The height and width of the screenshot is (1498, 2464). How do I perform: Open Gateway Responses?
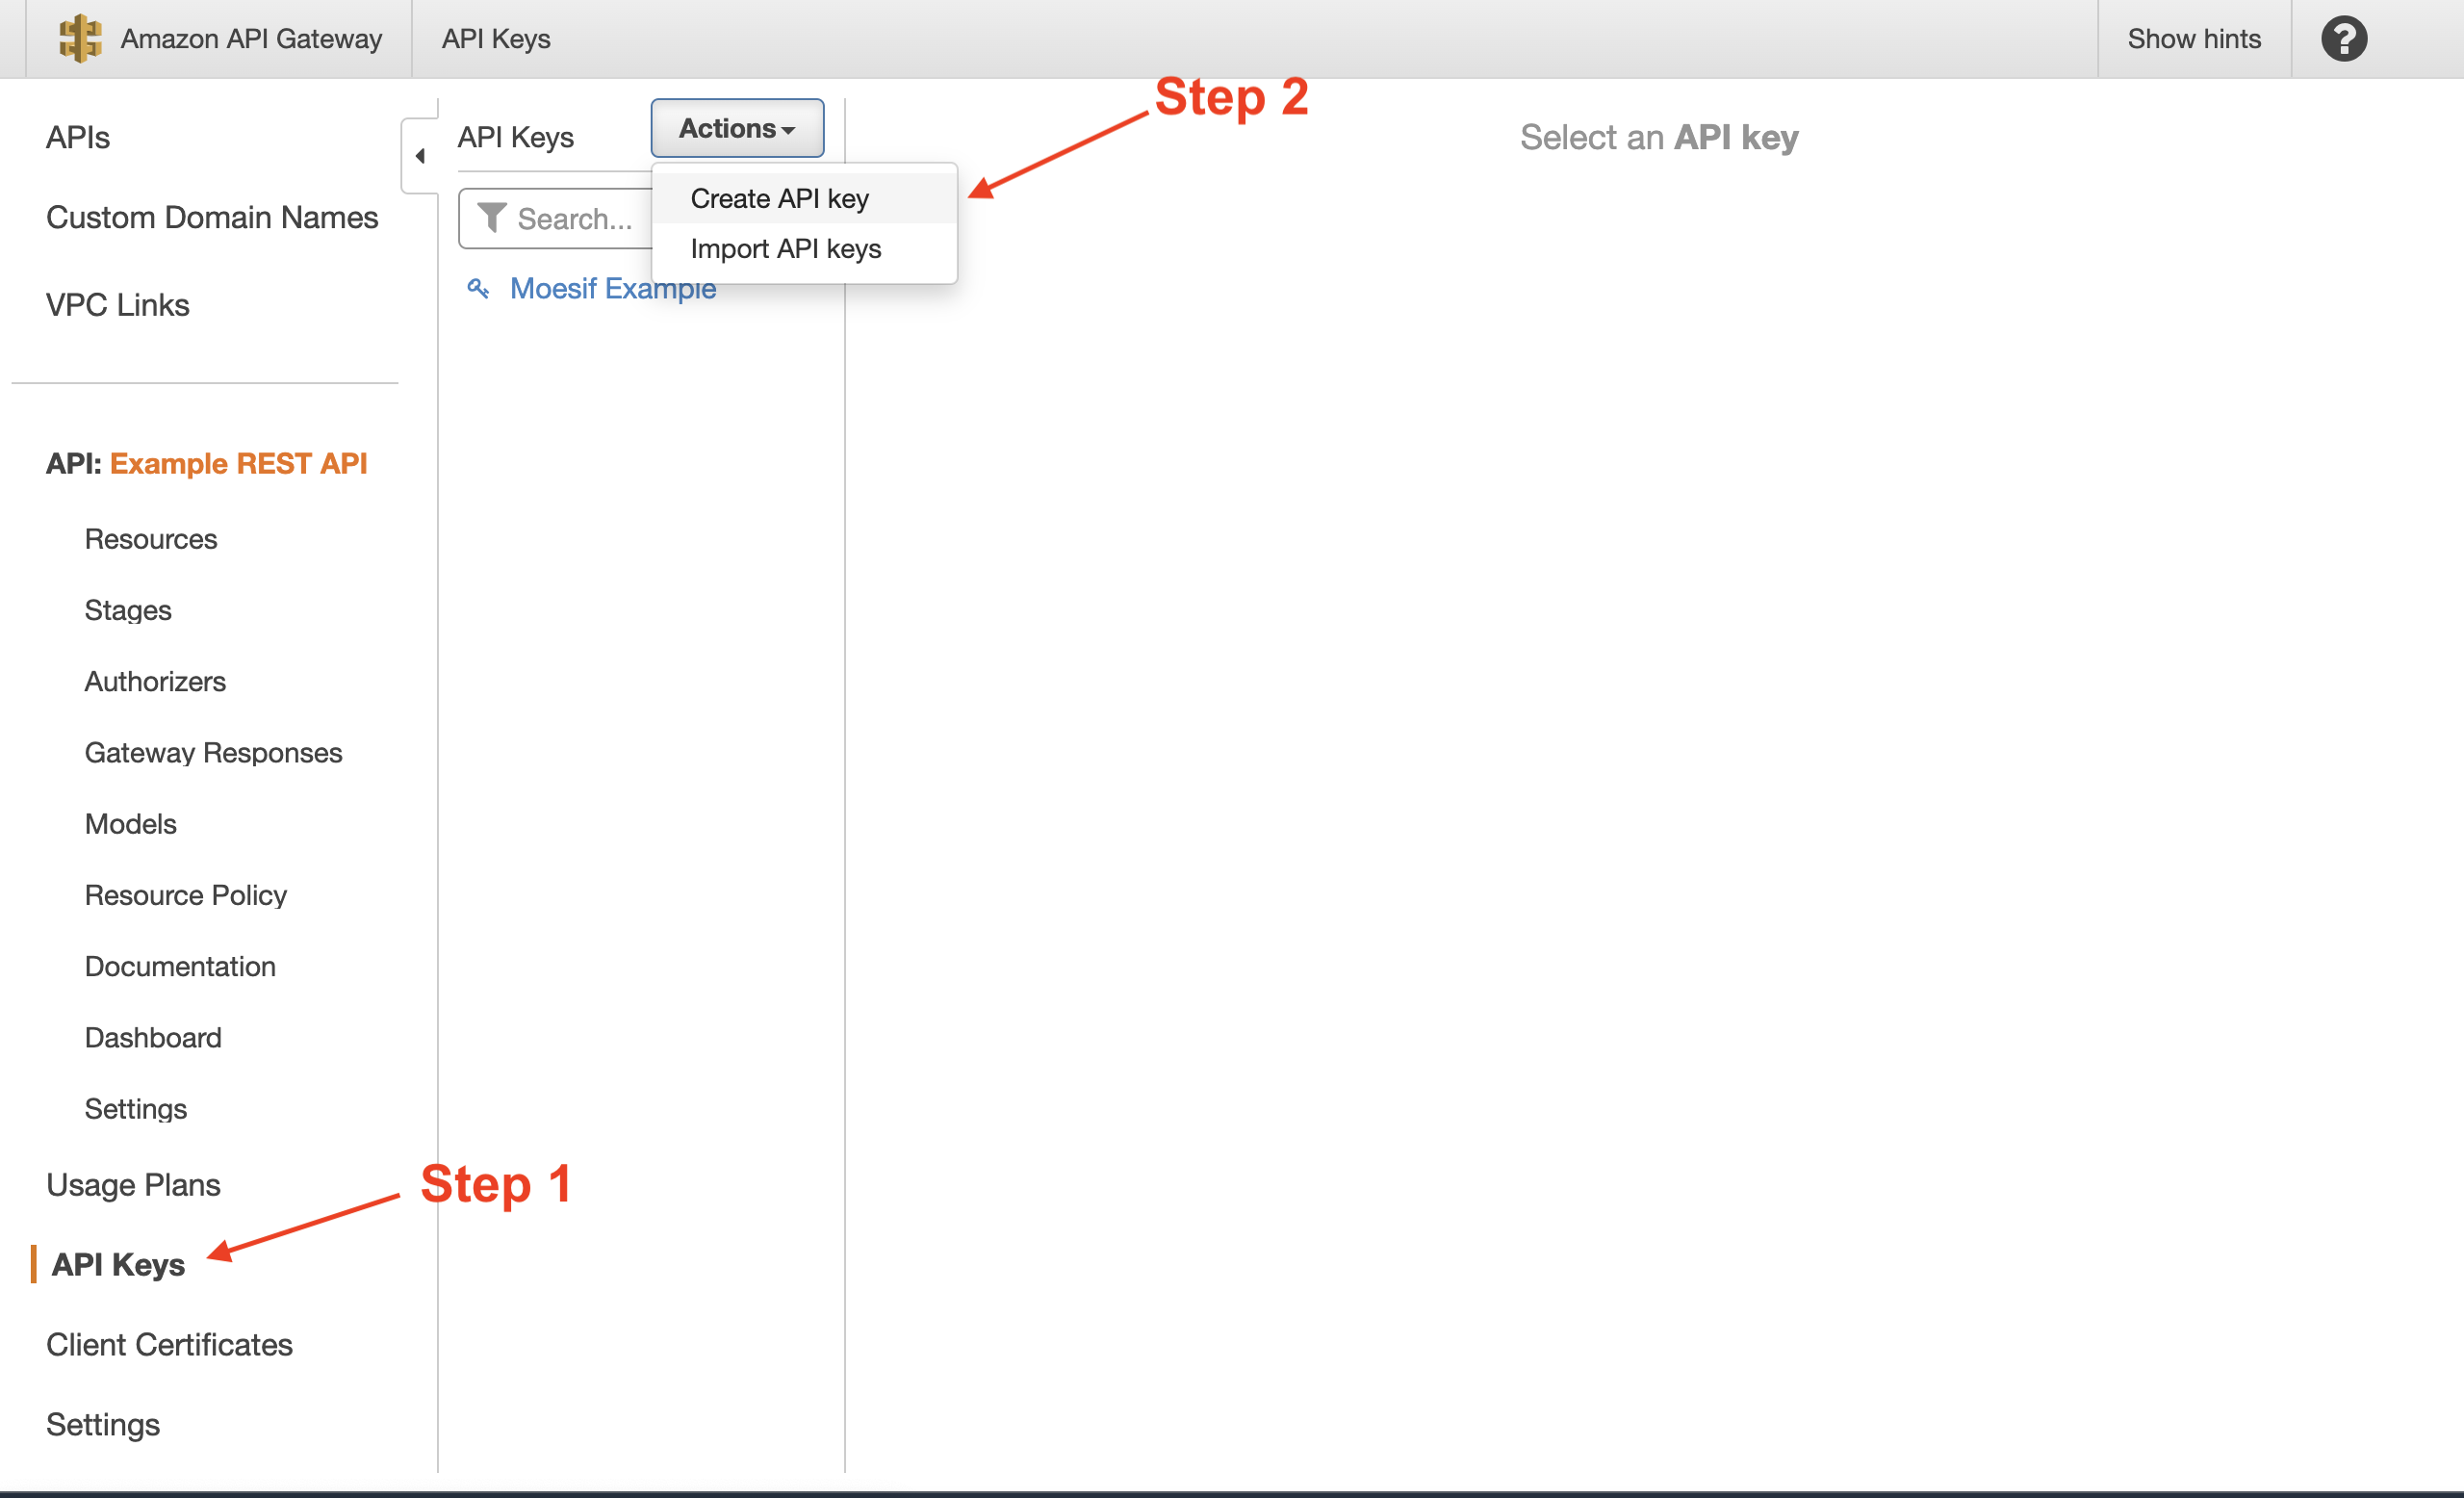click(213, 752)
